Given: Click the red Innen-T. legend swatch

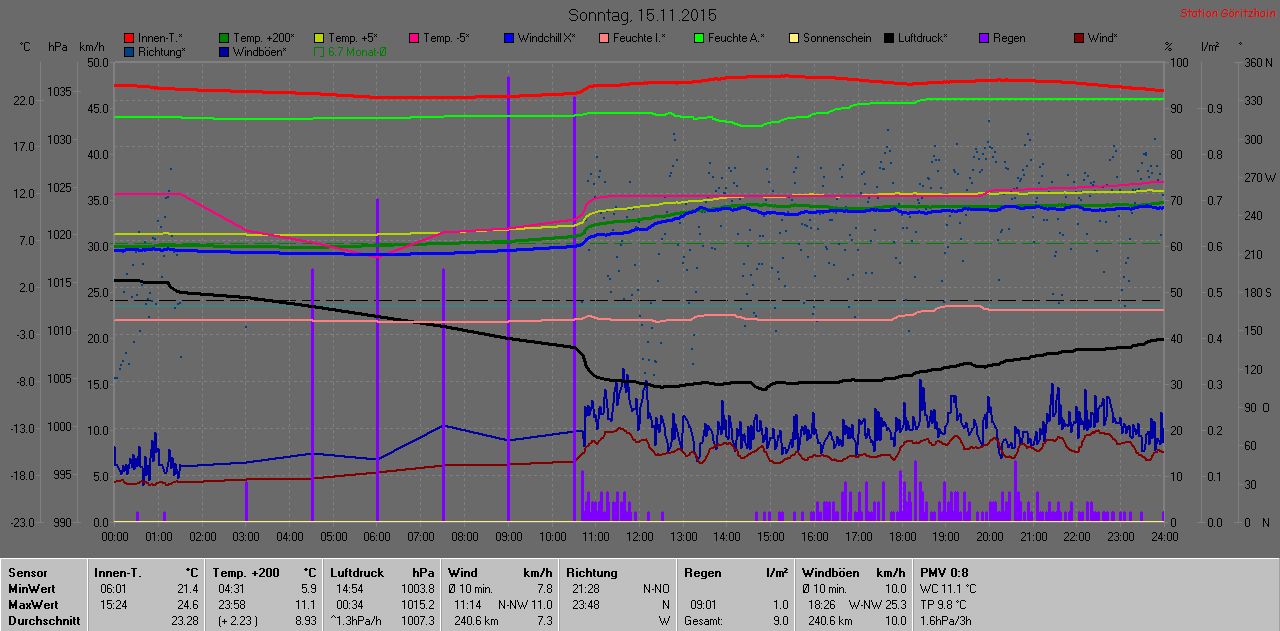Looking at the screenshot, I should 129,38.
